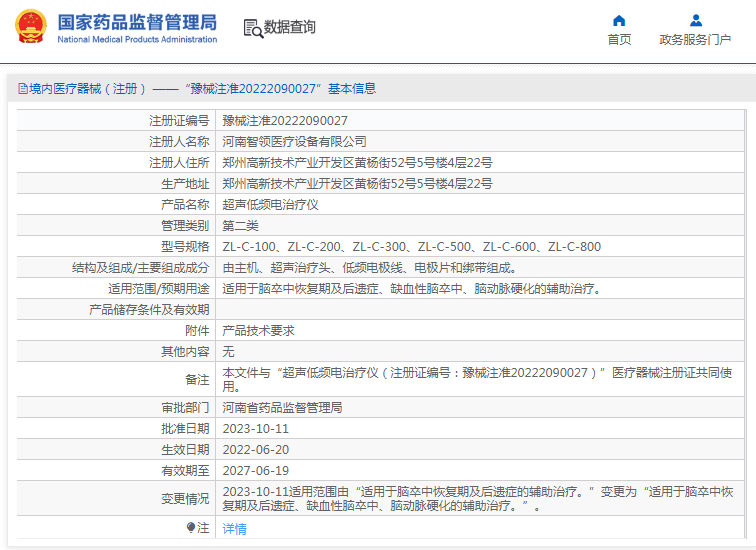This screenshot has height=550, width=756.
Task: Click the 生产地址 address value
Action: click(x=357, y=184)
